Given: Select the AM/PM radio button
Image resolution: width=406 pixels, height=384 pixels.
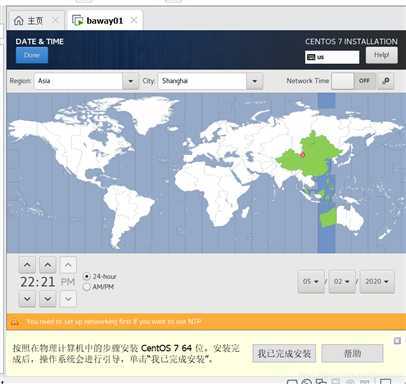Looking at the screenshot, I should pyautogui.click(x=87, y=287).
